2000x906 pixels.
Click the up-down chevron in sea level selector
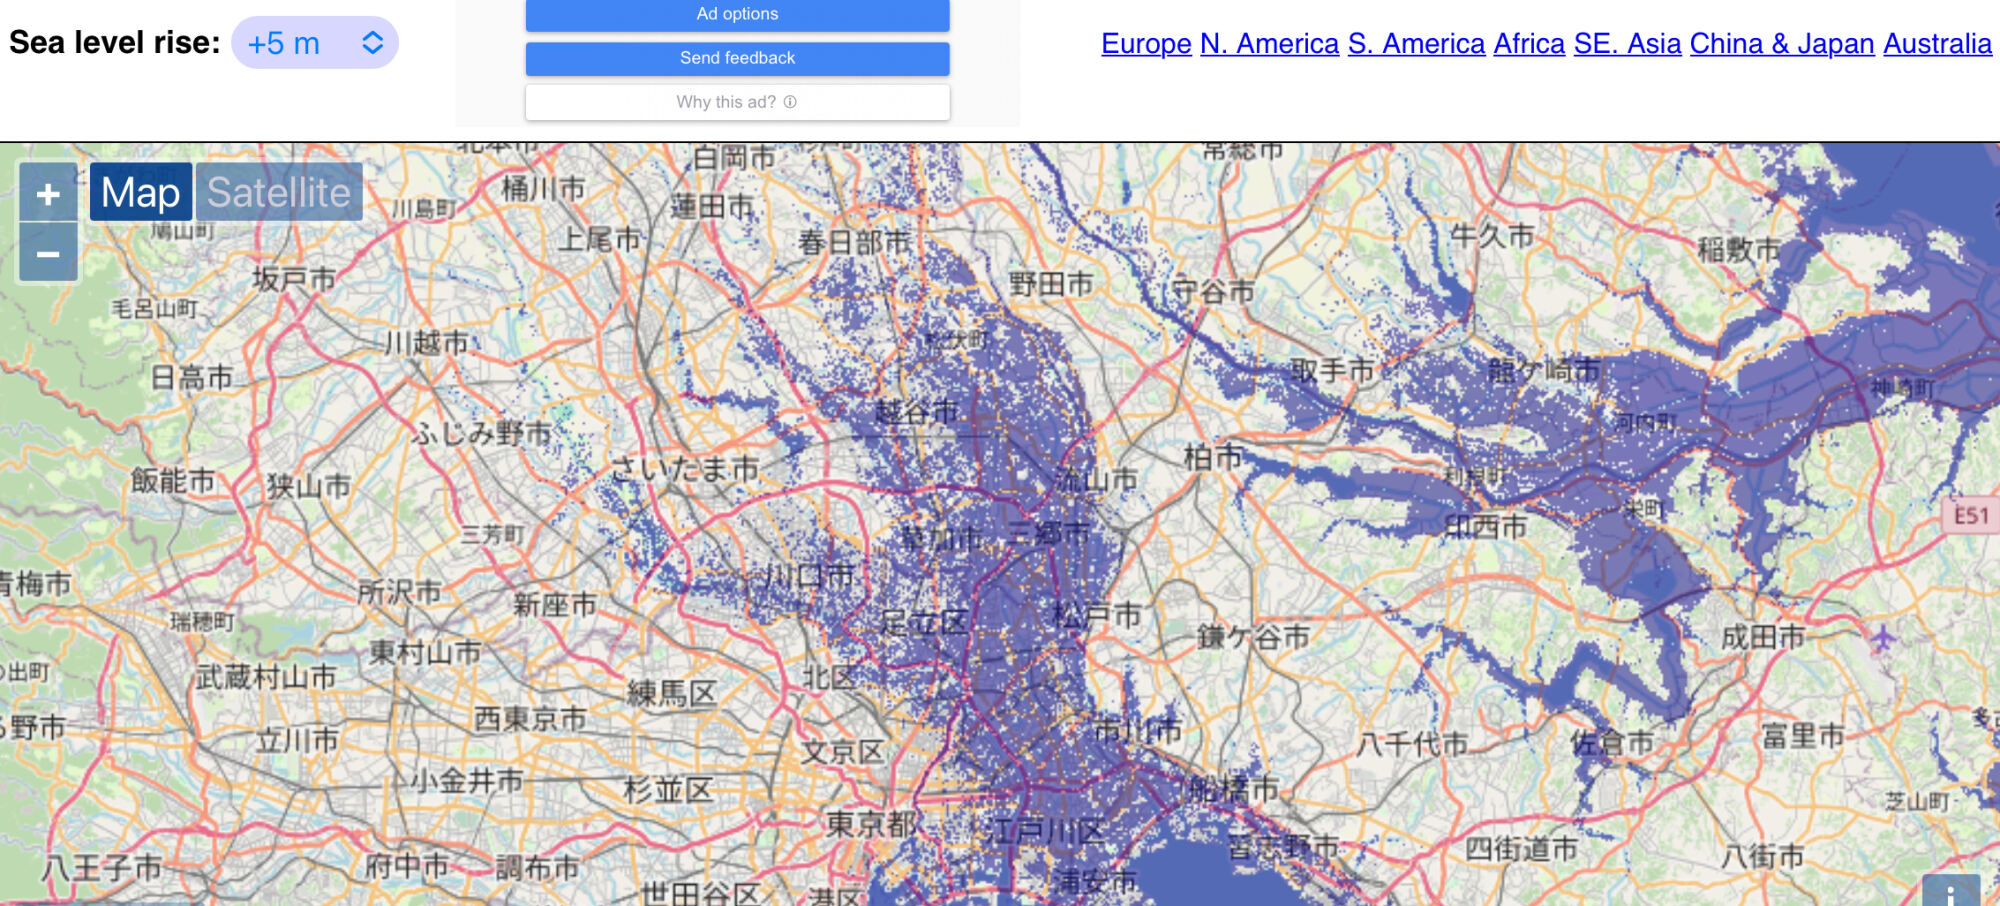(x=372, y=43)
